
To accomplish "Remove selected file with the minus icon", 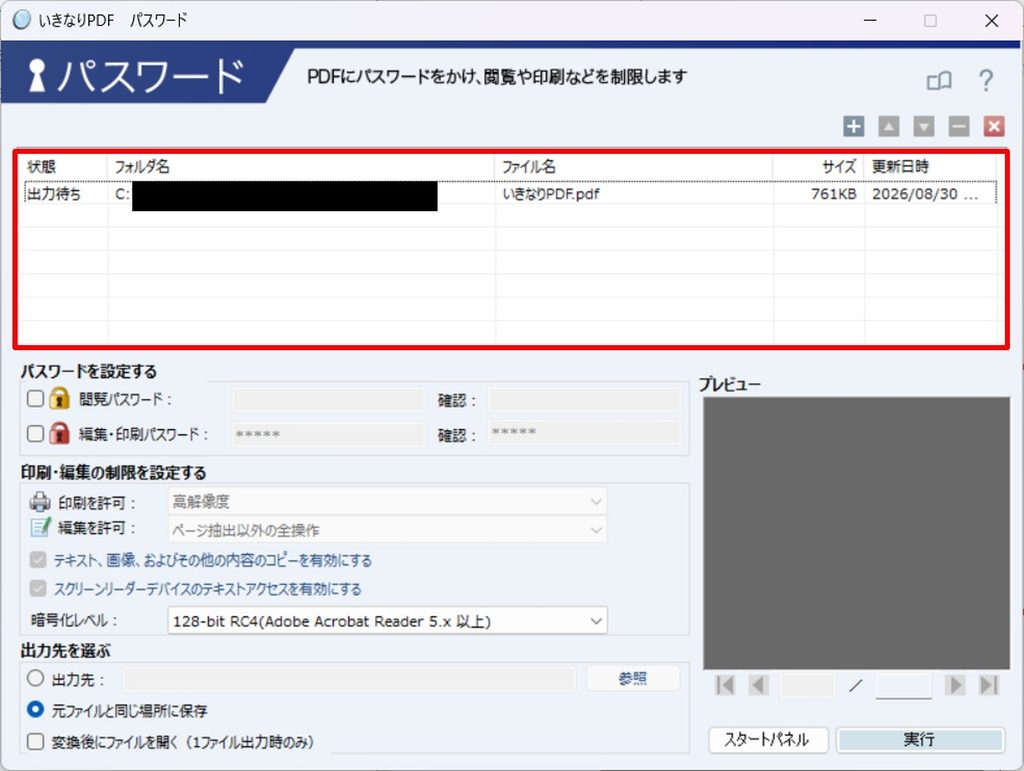I will 959,126.
